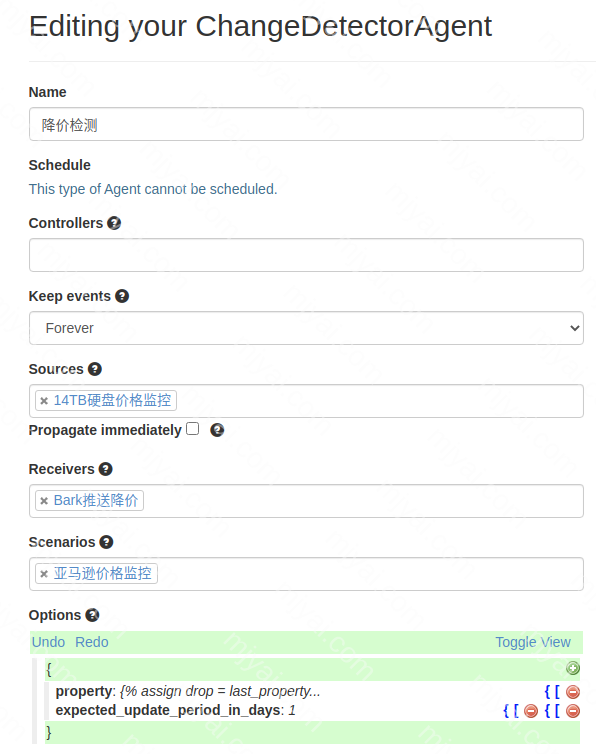Remove 亚马逊价格监控 from Scenarios
The image size is (596, 754).
[44, 574]
